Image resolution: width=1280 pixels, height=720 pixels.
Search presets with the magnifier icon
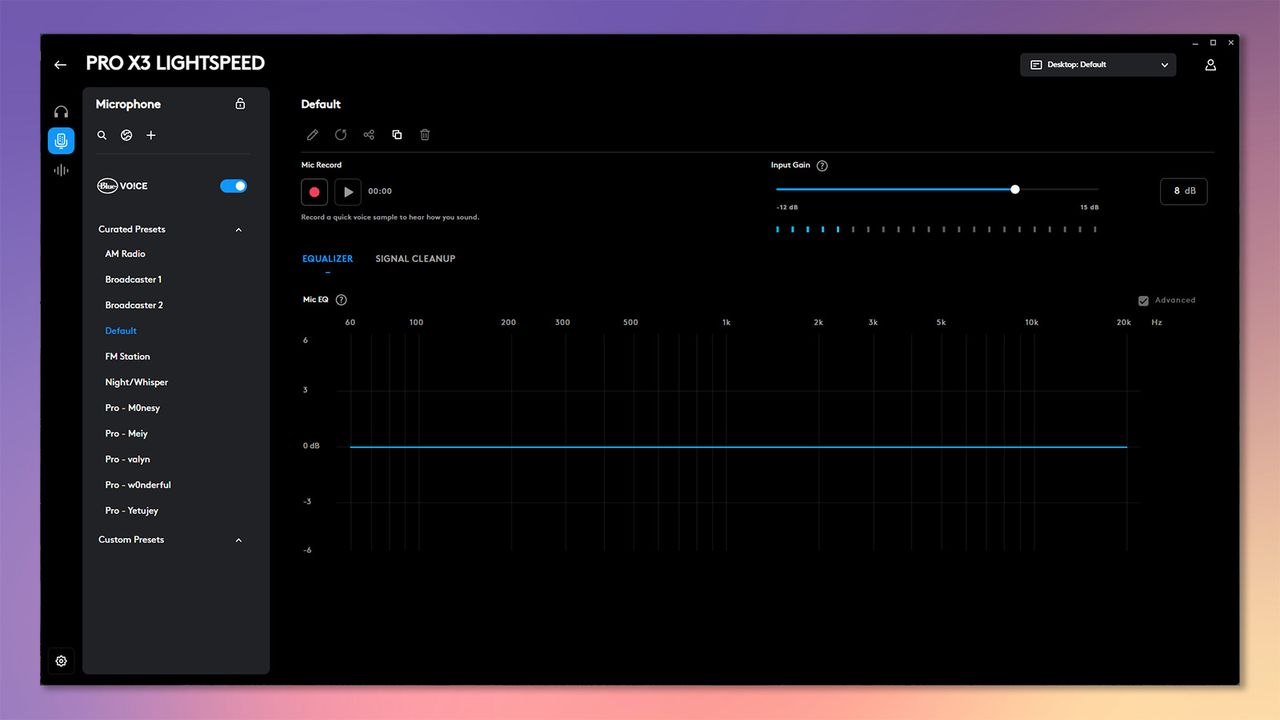102,135
